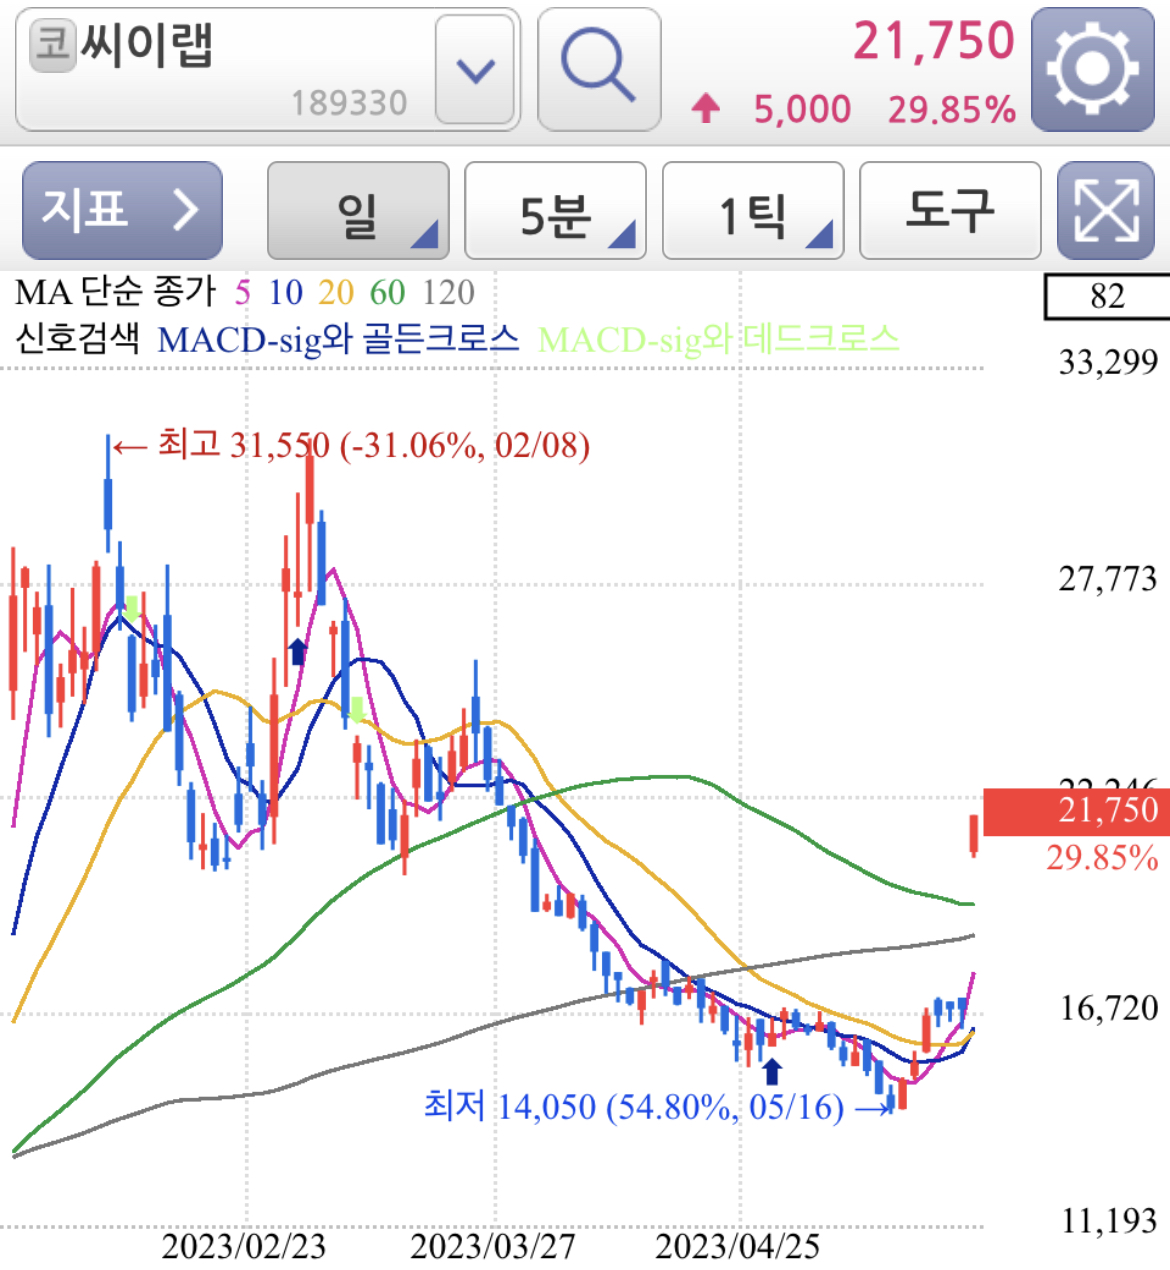Tap the 2023/04/25 date label
This screenshot has height=1270, width=1170.
click(738, 1247)
